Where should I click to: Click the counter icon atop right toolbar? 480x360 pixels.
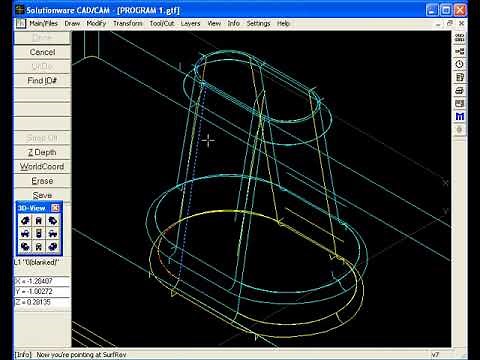(x=460, y=38)
